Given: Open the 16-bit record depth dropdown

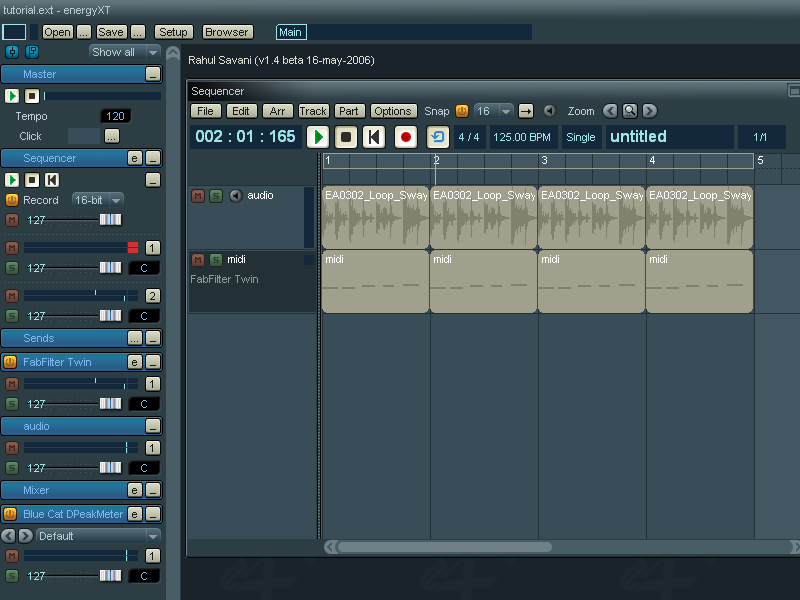Looking at the screenshot, I should pos(97,200).
